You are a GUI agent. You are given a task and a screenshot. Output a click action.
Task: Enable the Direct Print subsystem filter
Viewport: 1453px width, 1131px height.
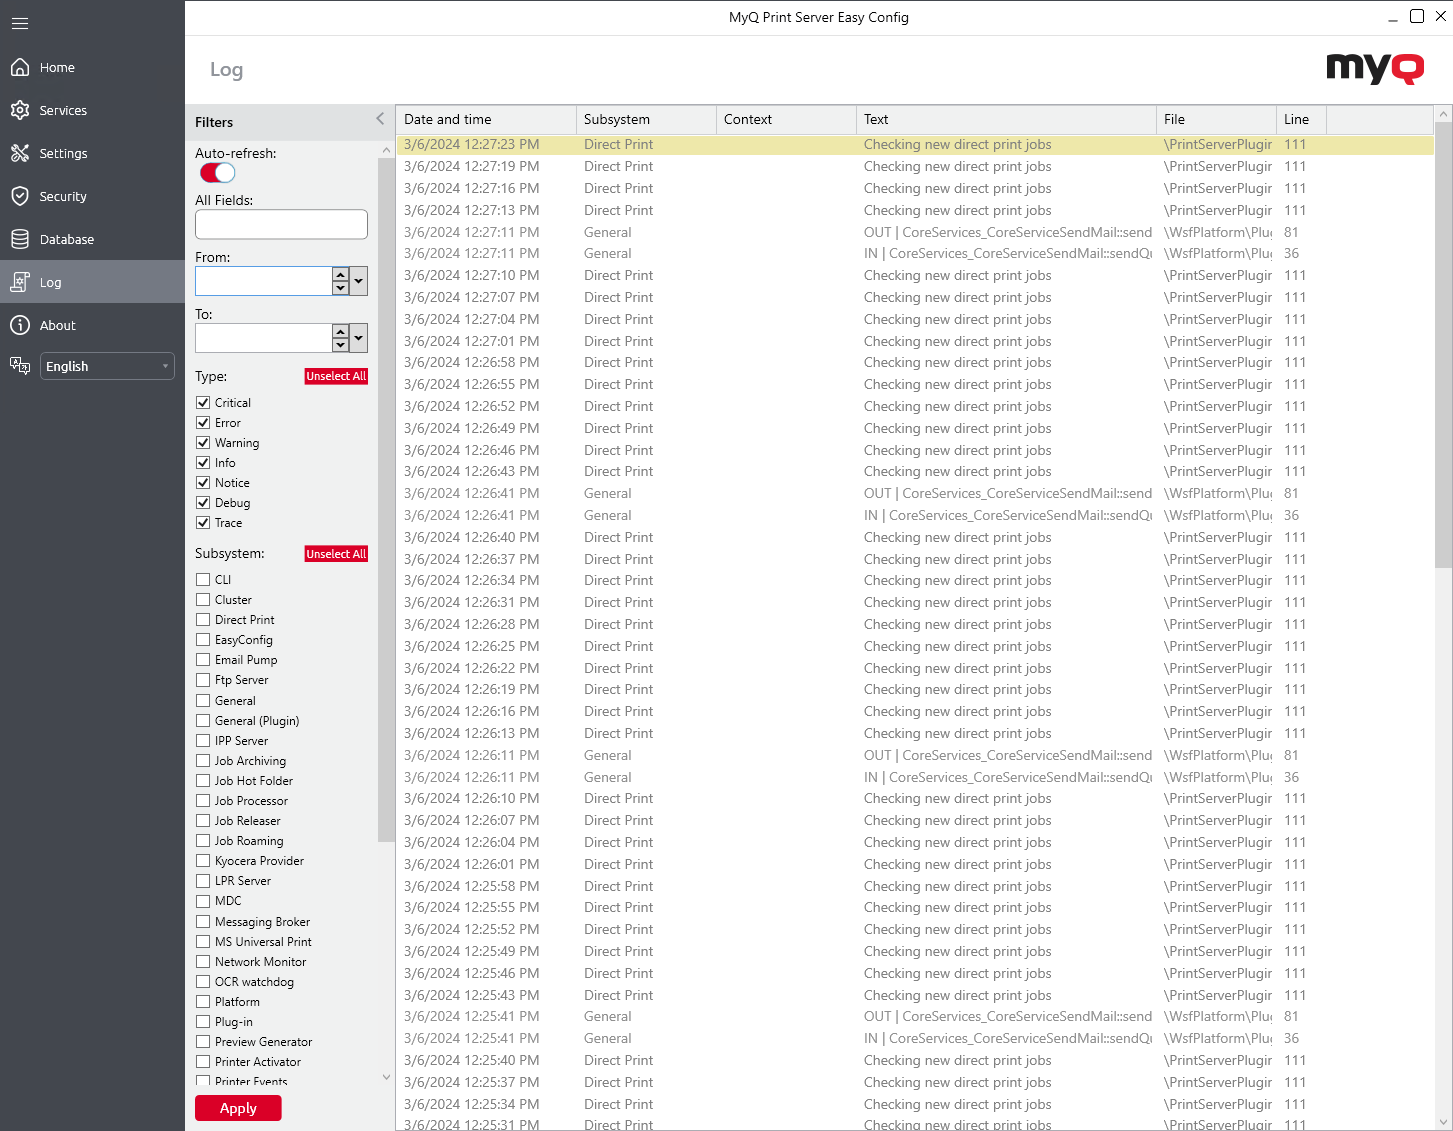(204, 619)
